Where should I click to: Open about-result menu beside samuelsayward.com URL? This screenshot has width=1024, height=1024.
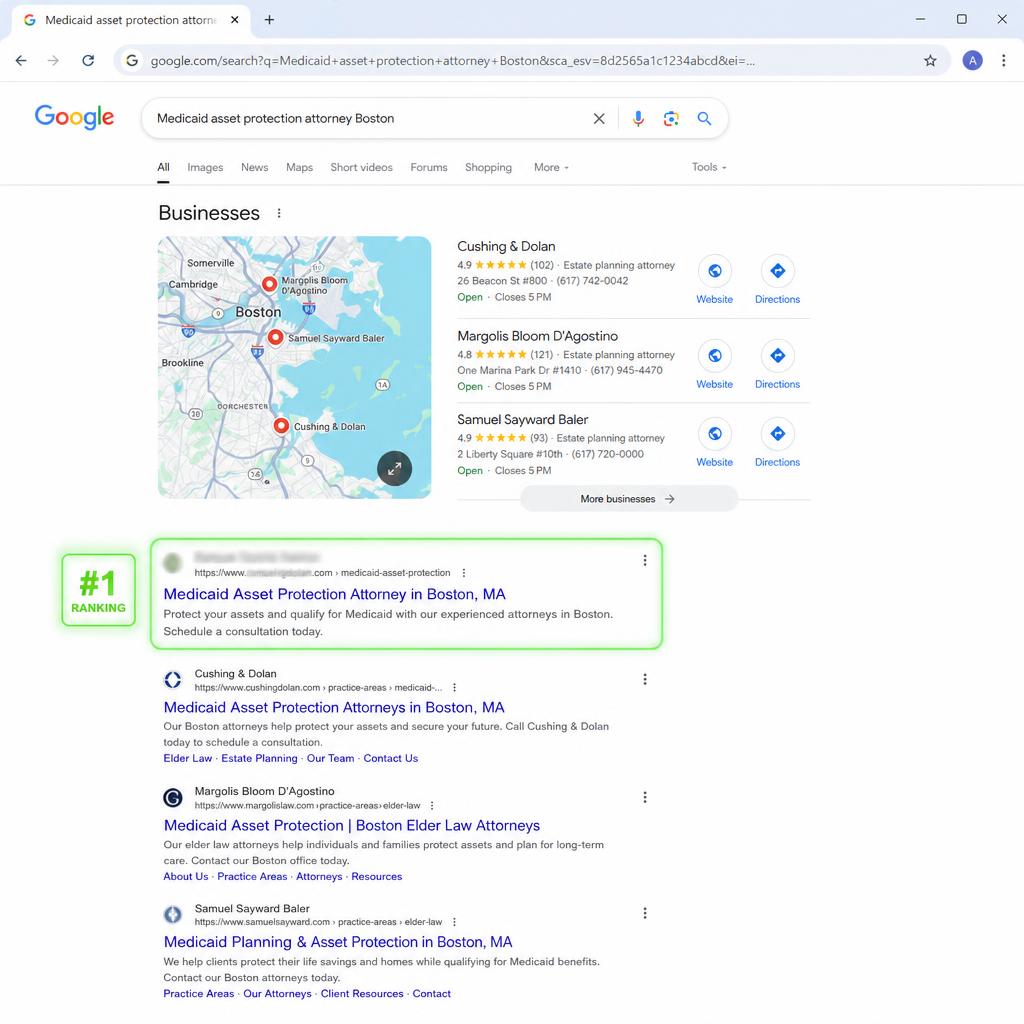[x=455, y=922]
